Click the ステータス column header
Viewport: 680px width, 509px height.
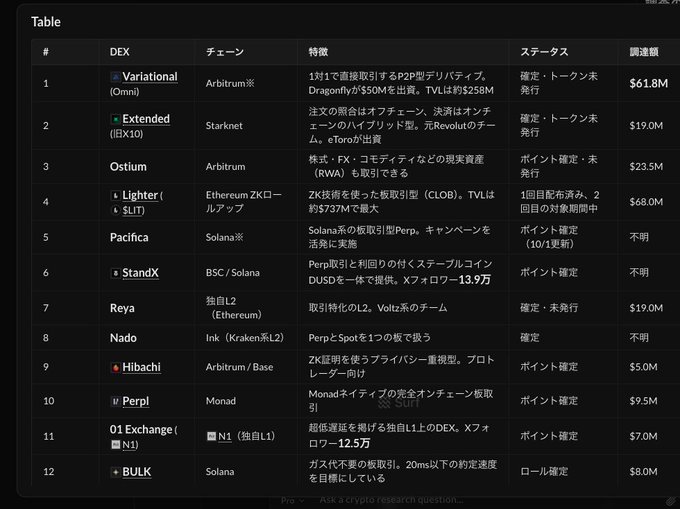544,52
